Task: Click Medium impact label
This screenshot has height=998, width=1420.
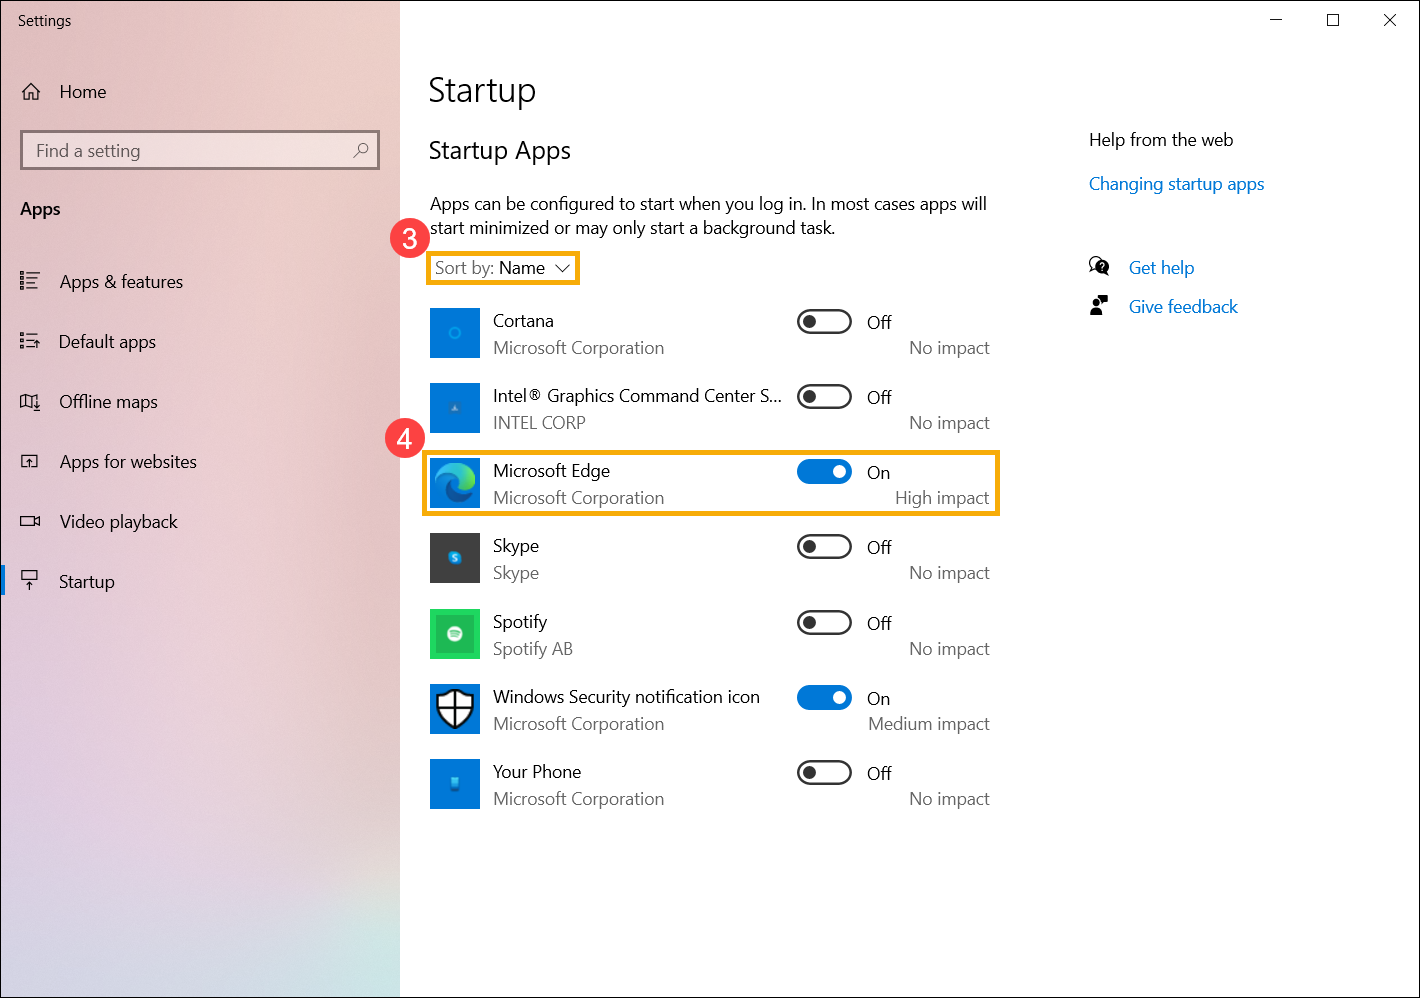Action: 929,724
